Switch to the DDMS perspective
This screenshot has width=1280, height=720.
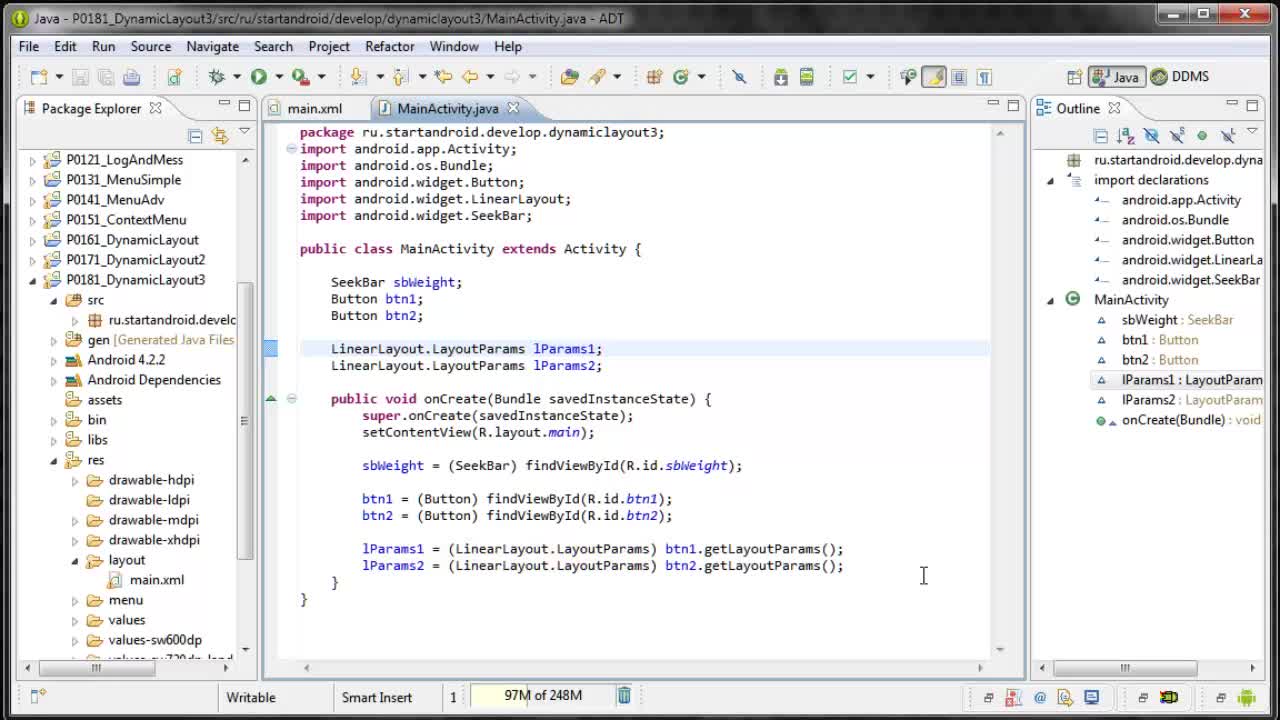tap(1179, 77)
